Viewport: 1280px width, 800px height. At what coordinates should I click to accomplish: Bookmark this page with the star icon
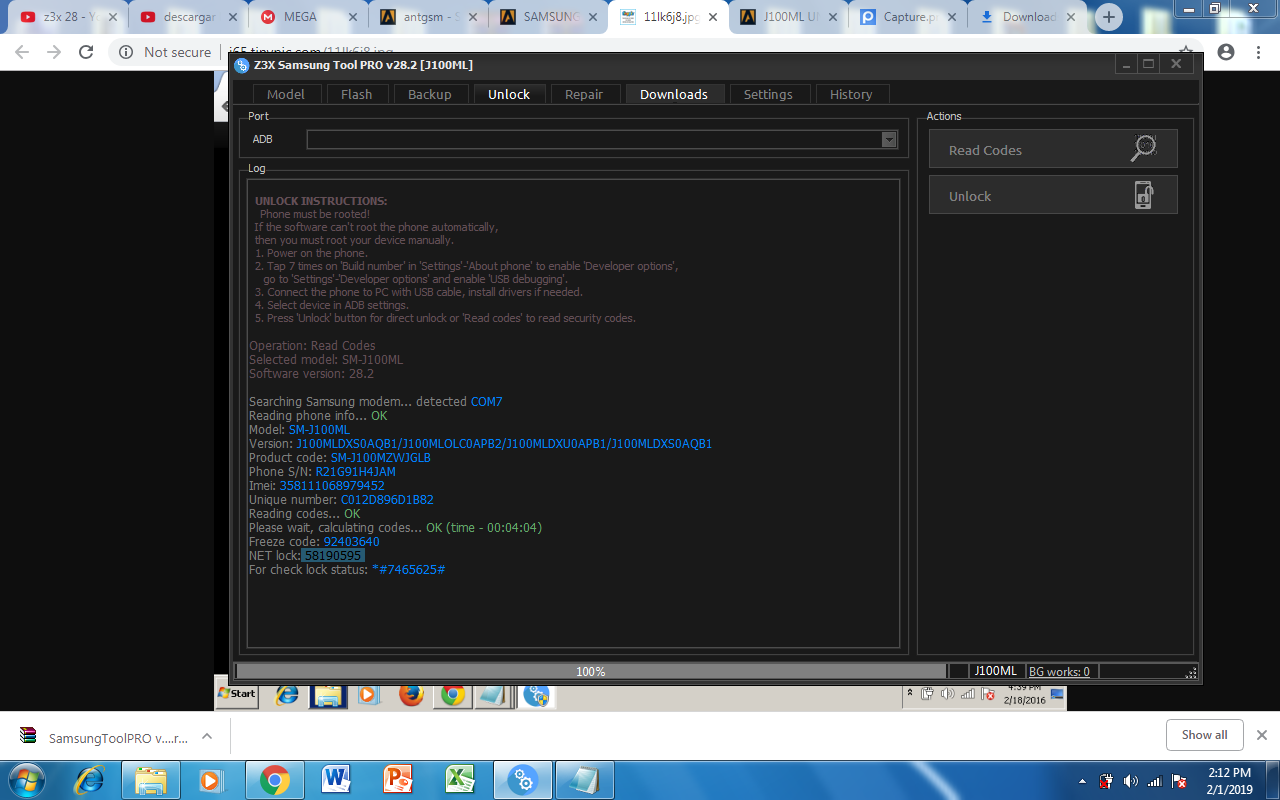tap(1186, 50)
